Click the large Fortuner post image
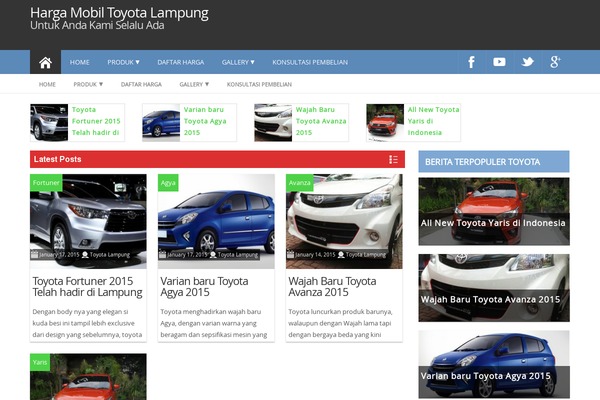This screenshot has width=600, height=400. pyautogui.click(x=88, y=221)
